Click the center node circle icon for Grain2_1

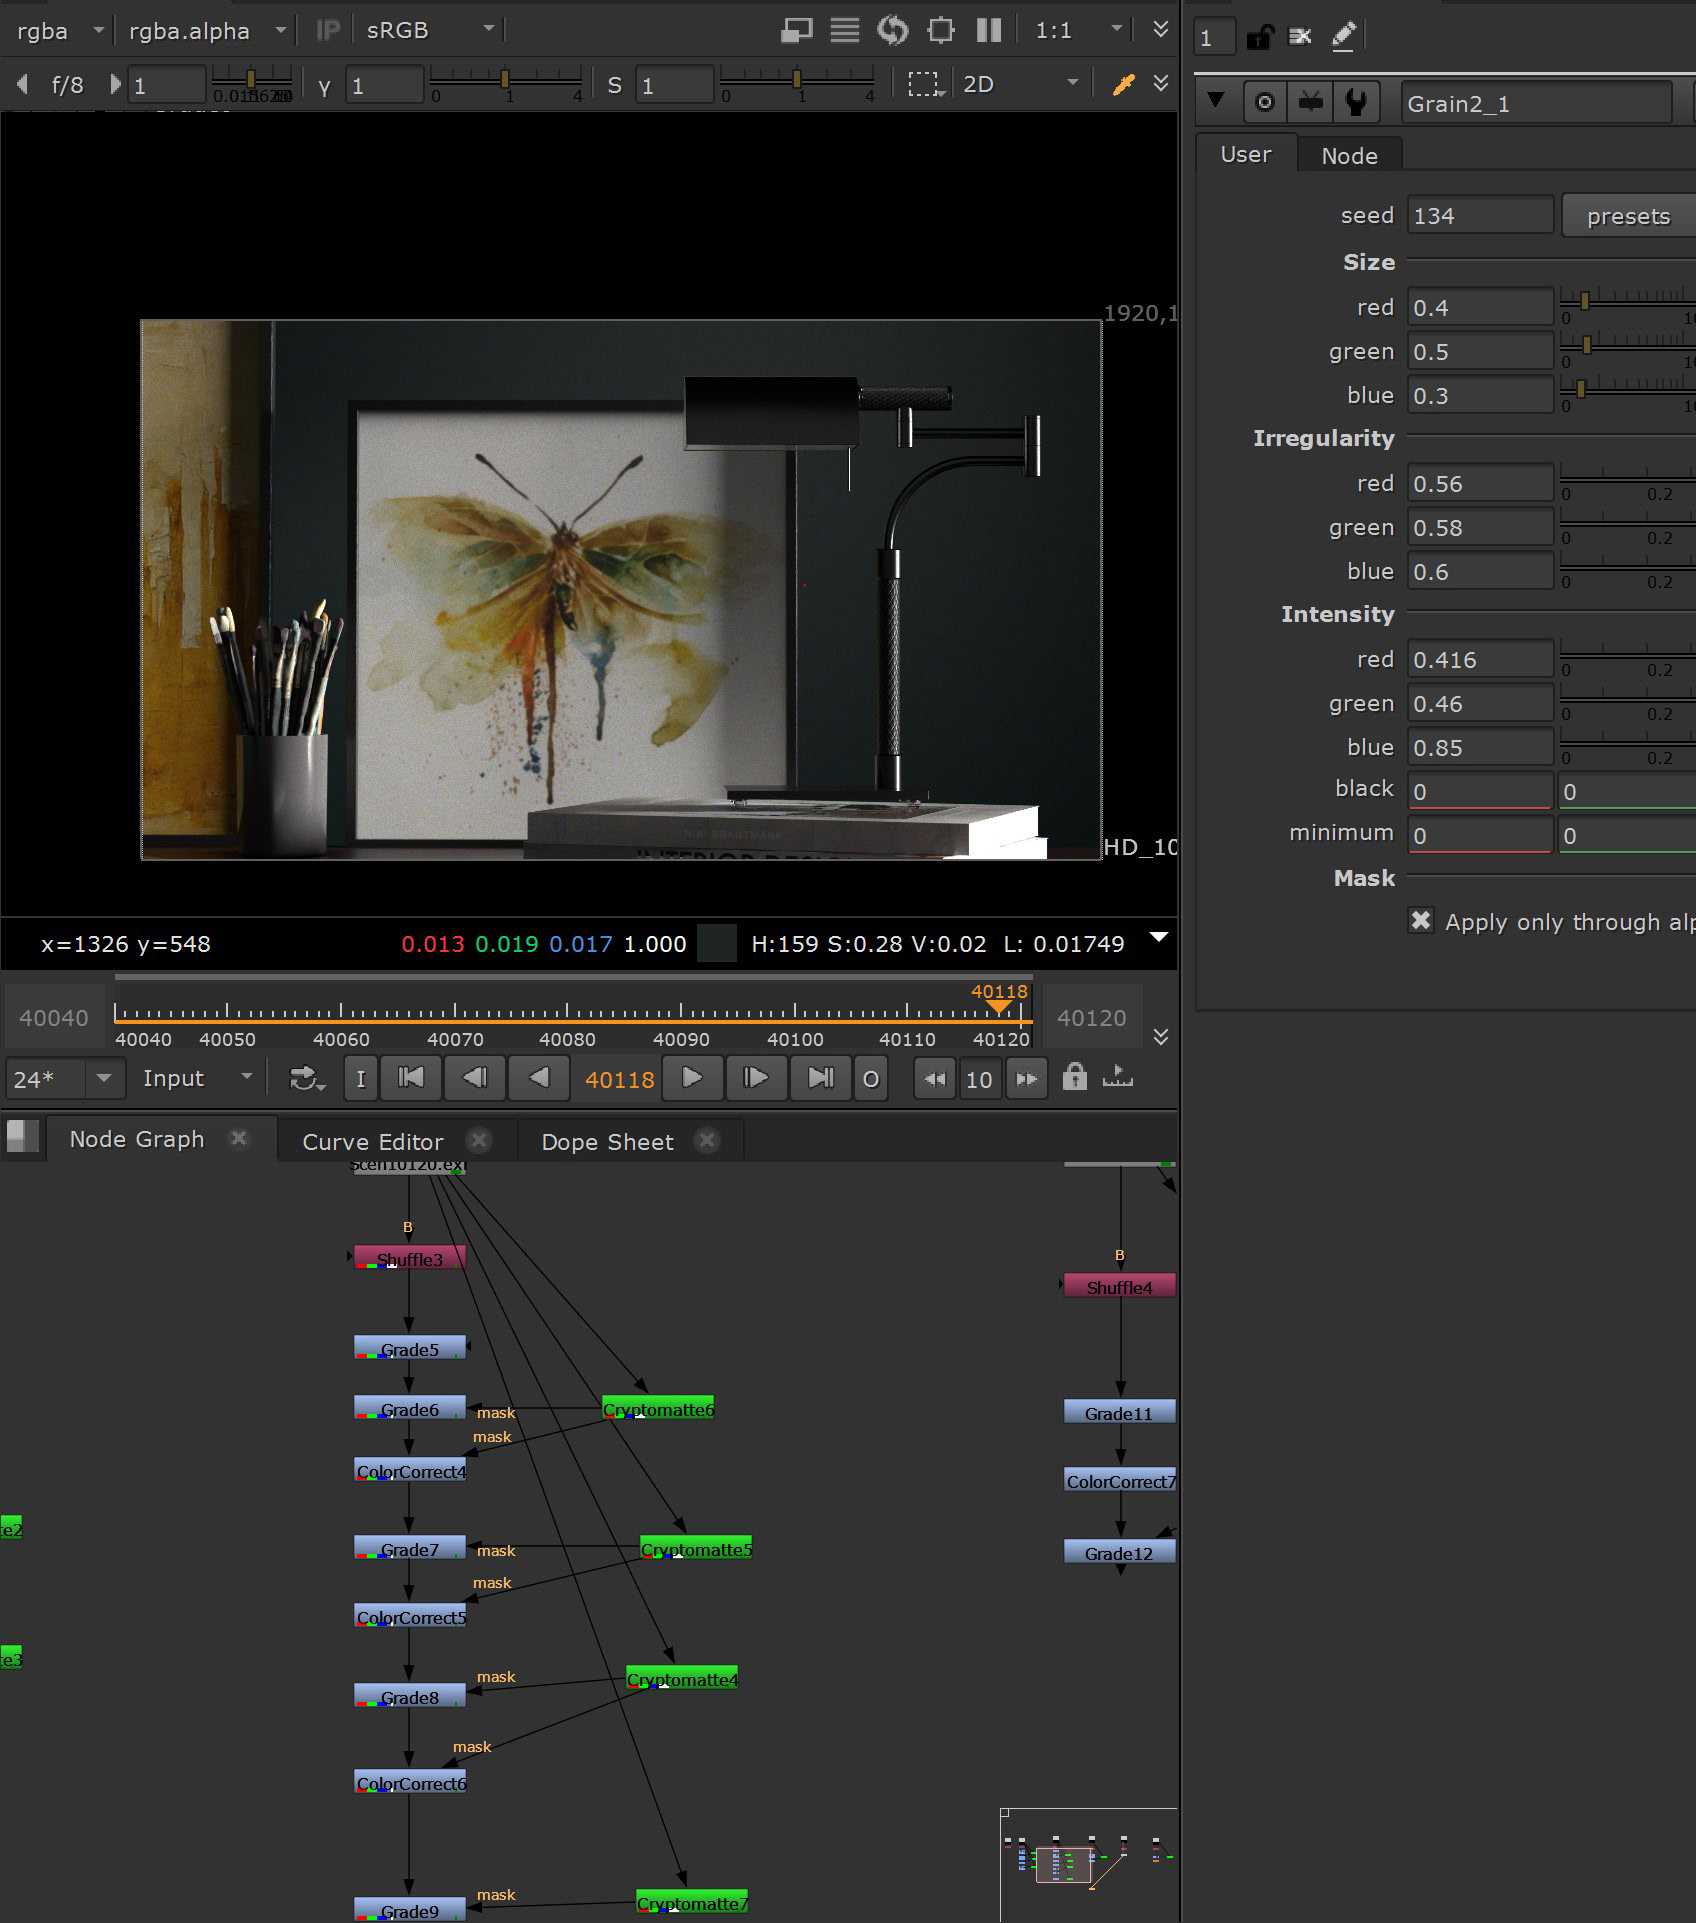tap(1264, 102)
